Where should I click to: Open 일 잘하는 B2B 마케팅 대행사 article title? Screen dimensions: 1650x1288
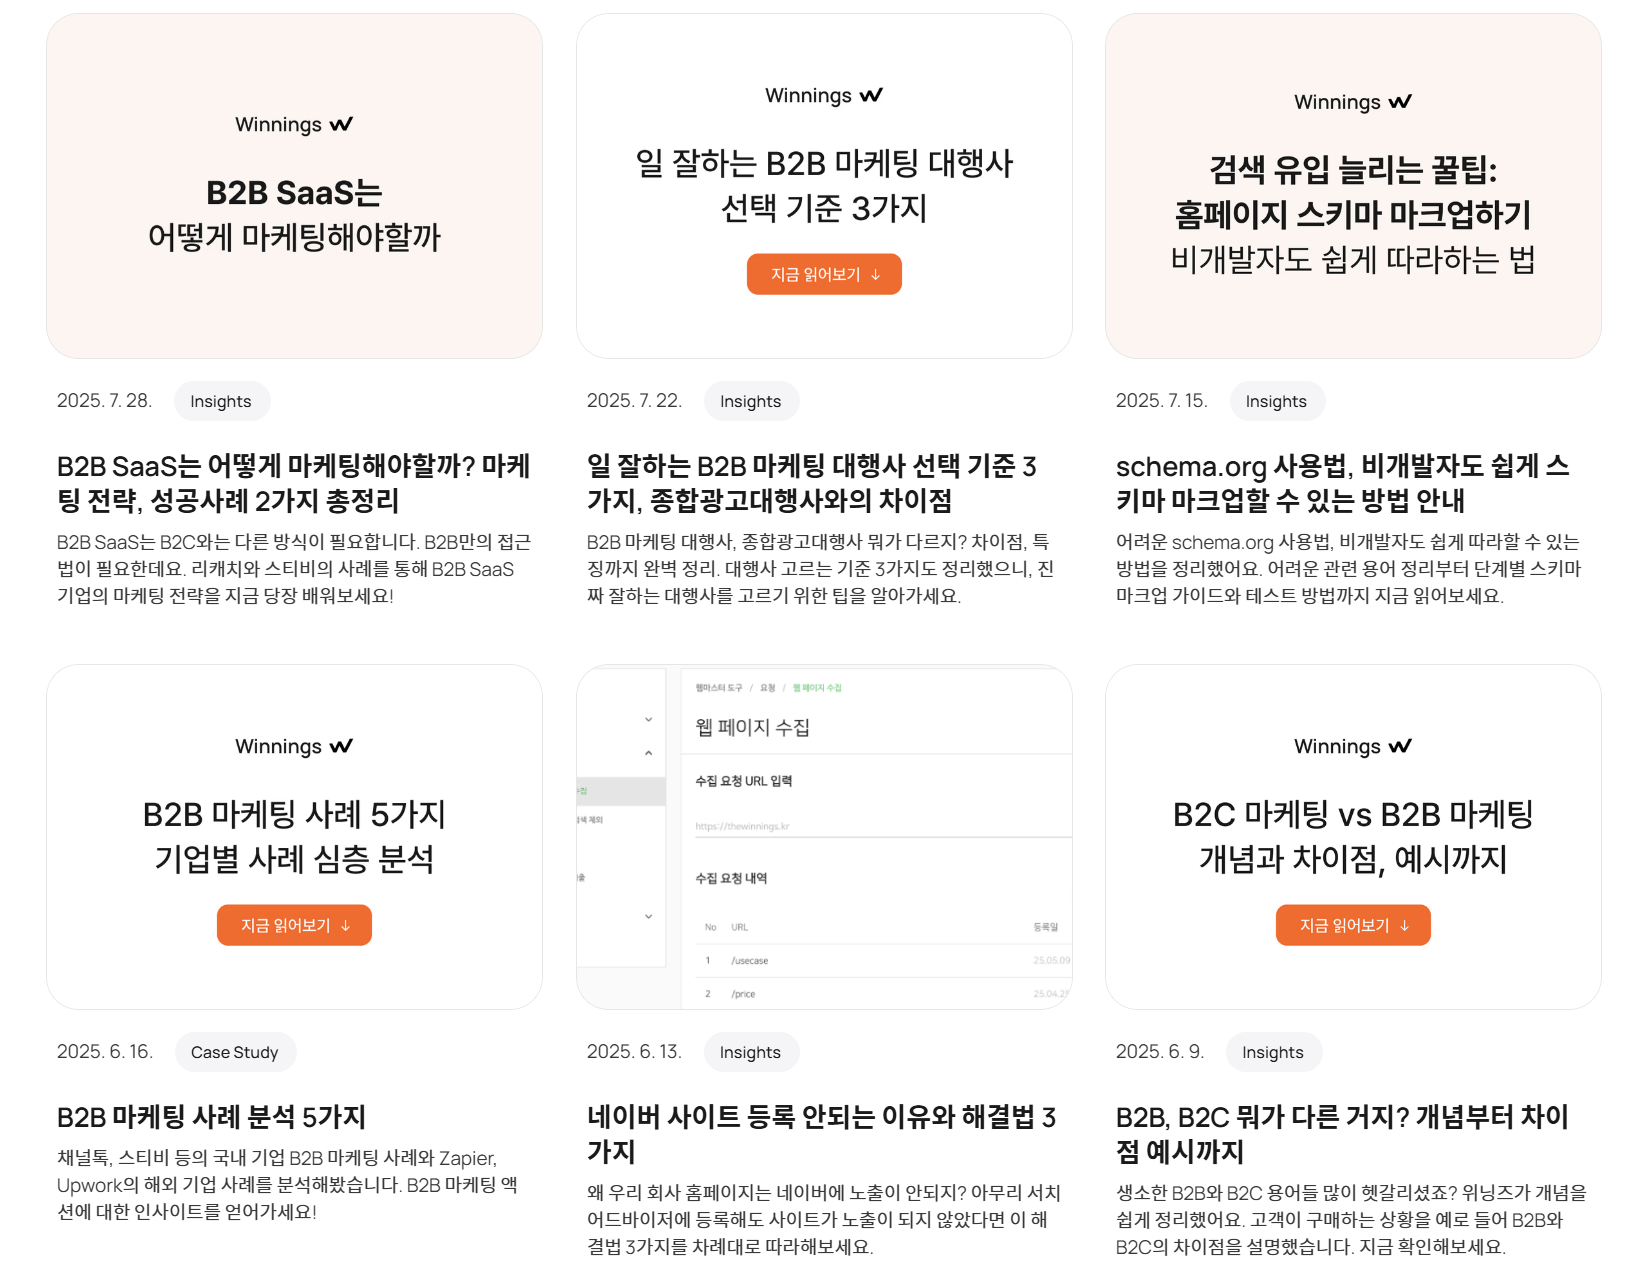[x=812, y=483]
